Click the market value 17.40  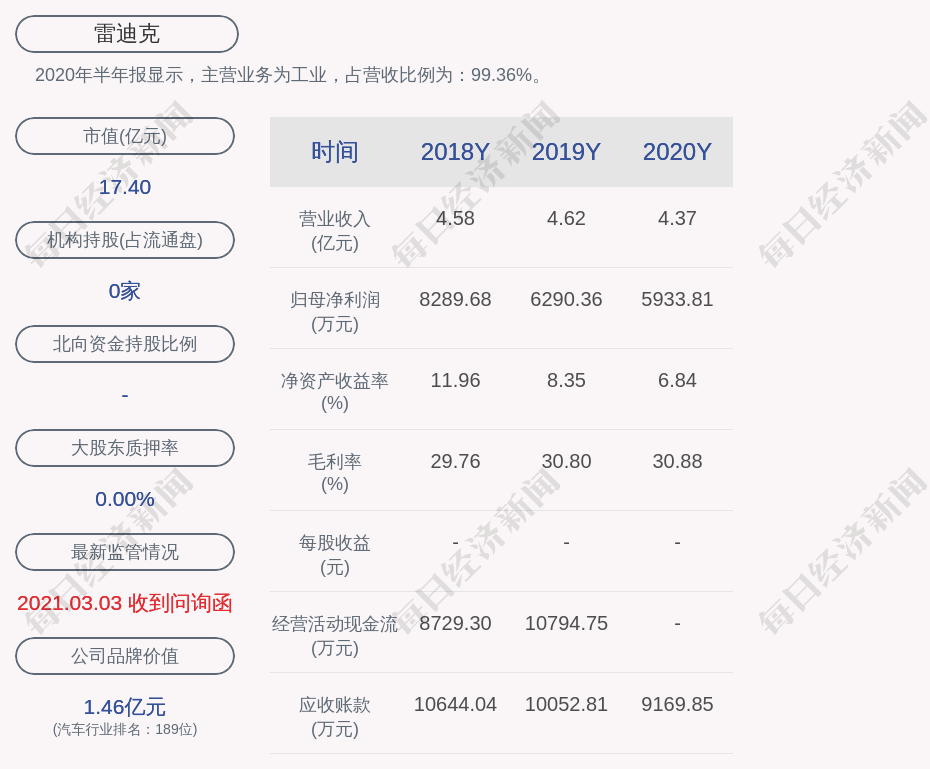coord(125,187)
